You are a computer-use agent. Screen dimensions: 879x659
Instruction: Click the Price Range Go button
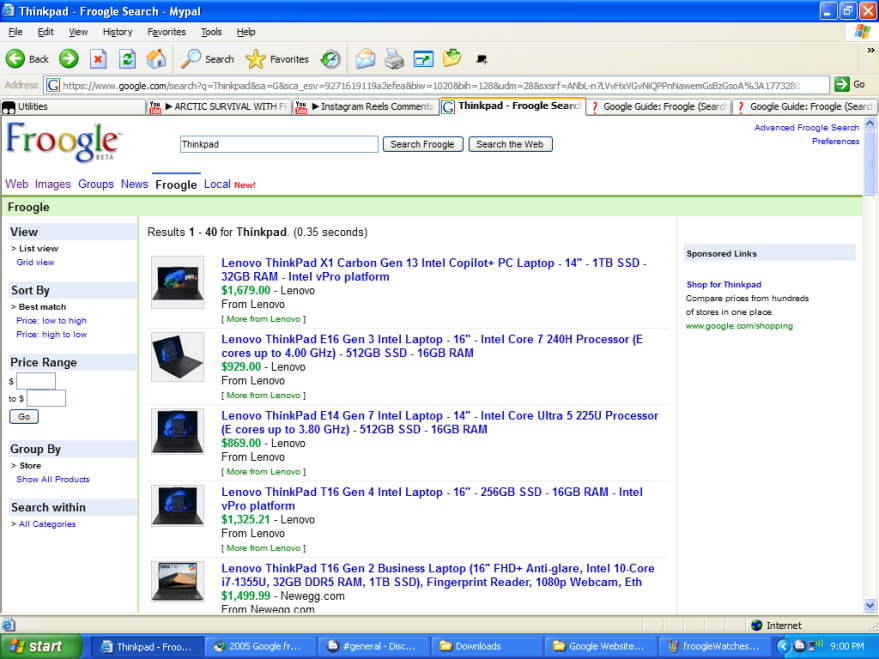pyautogui.click(x=24, y=416)
